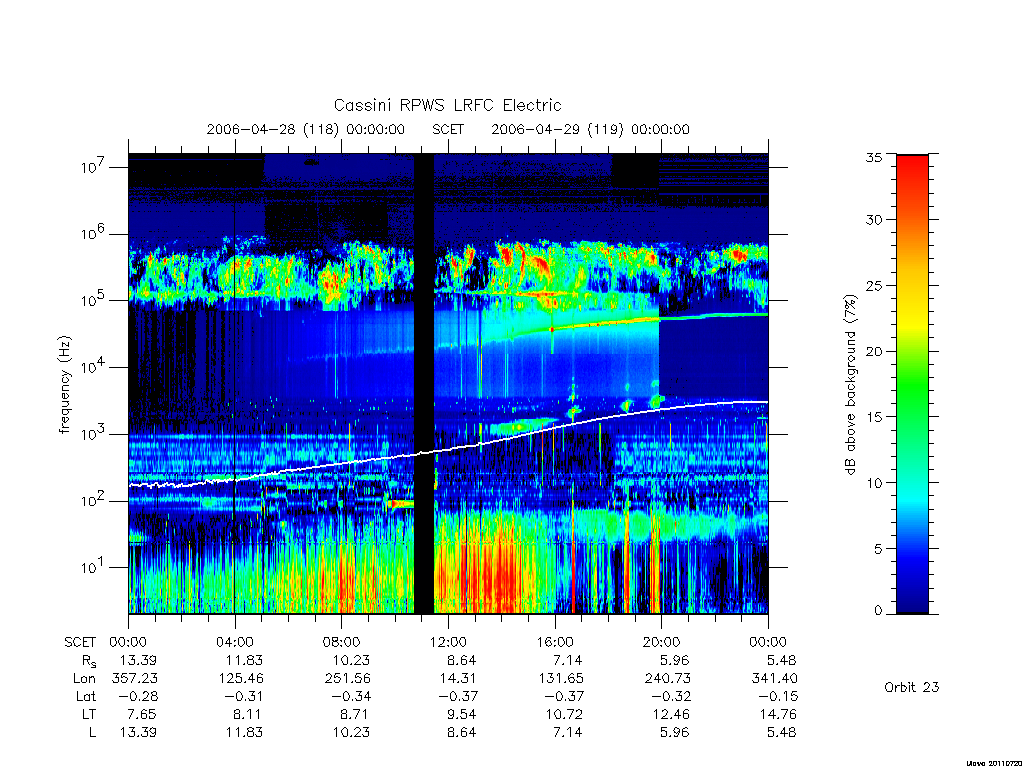Click the color bar tick label '20'

coord(874,351)
